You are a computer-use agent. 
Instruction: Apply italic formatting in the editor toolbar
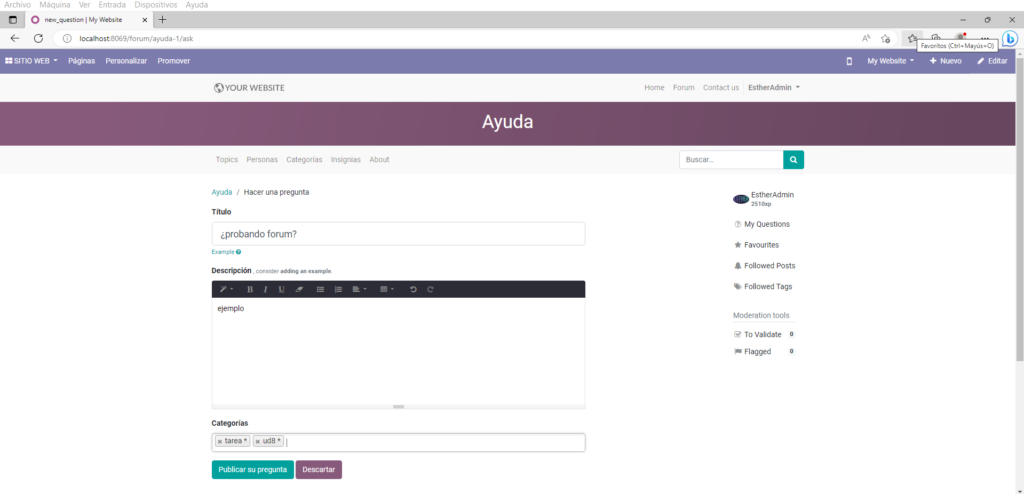click(x=265, y=289)
